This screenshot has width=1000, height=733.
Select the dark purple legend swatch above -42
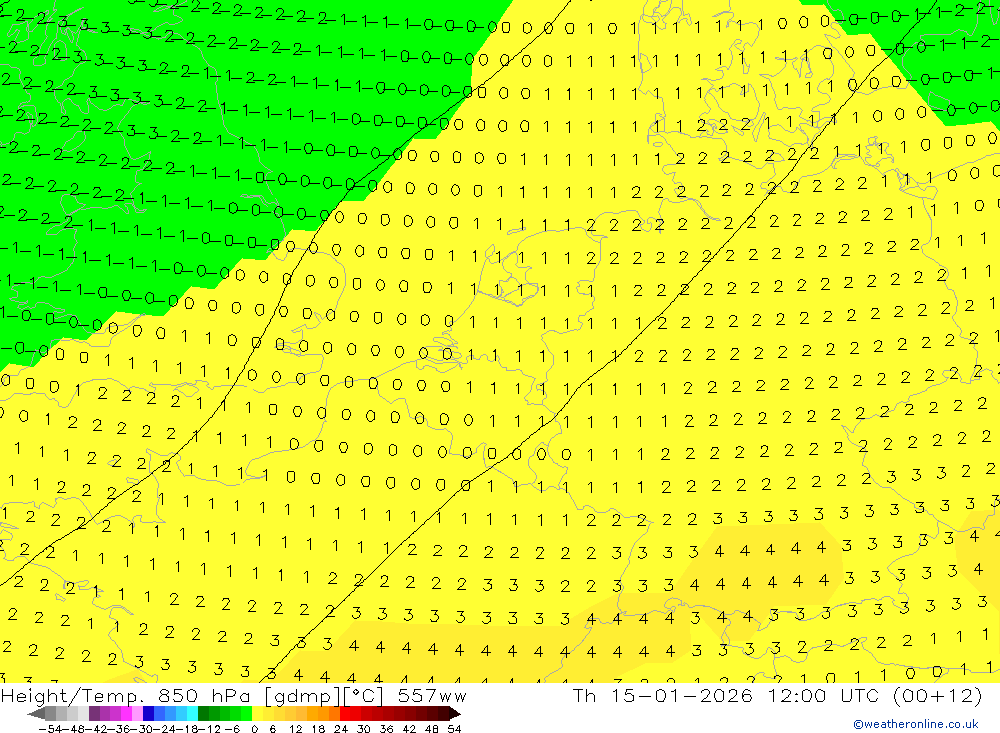94,713
